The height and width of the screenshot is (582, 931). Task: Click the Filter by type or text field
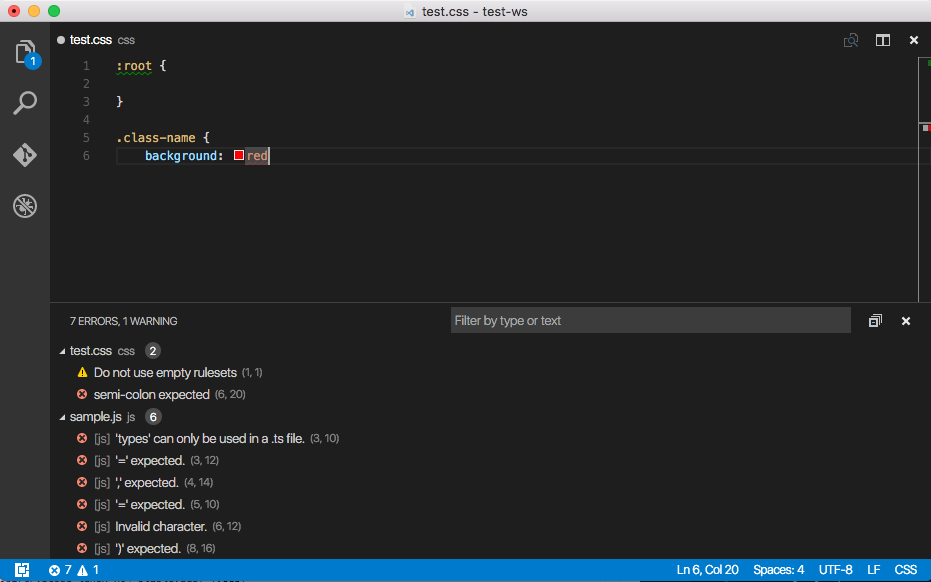coord(650,321)
